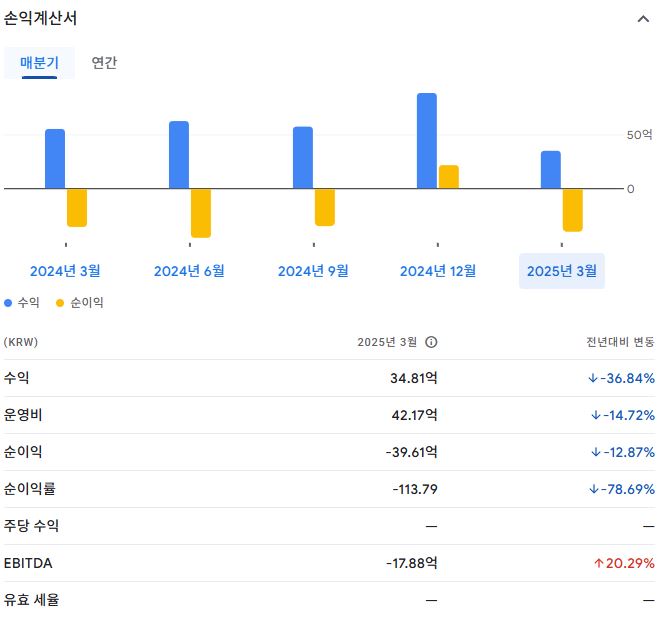Click the blue revenue bar for 2024년 9월
664x619 pixels.
pos(303,158)
